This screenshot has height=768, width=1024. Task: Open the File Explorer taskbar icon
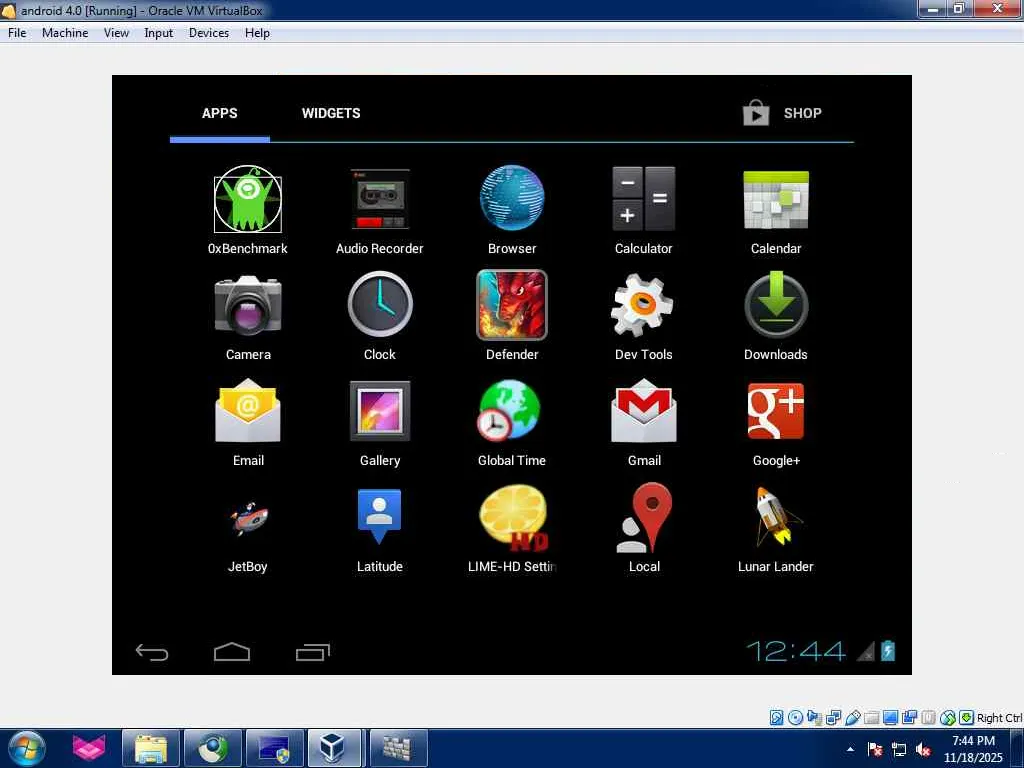coord(151,748)
